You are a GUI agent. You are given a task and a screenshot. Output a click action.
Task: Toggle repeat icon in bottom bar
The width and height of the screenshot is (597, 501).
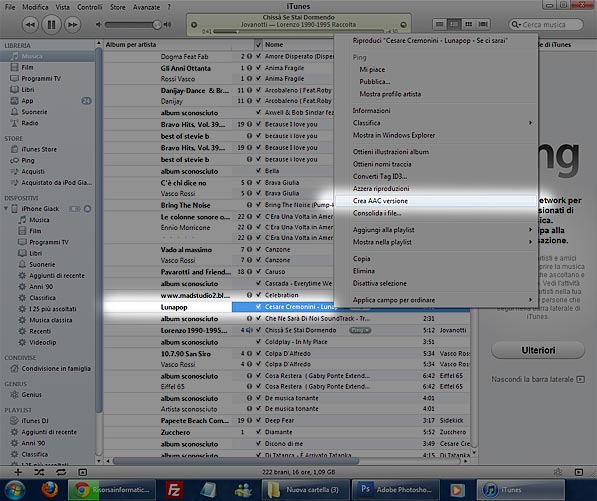coord(61,472)
